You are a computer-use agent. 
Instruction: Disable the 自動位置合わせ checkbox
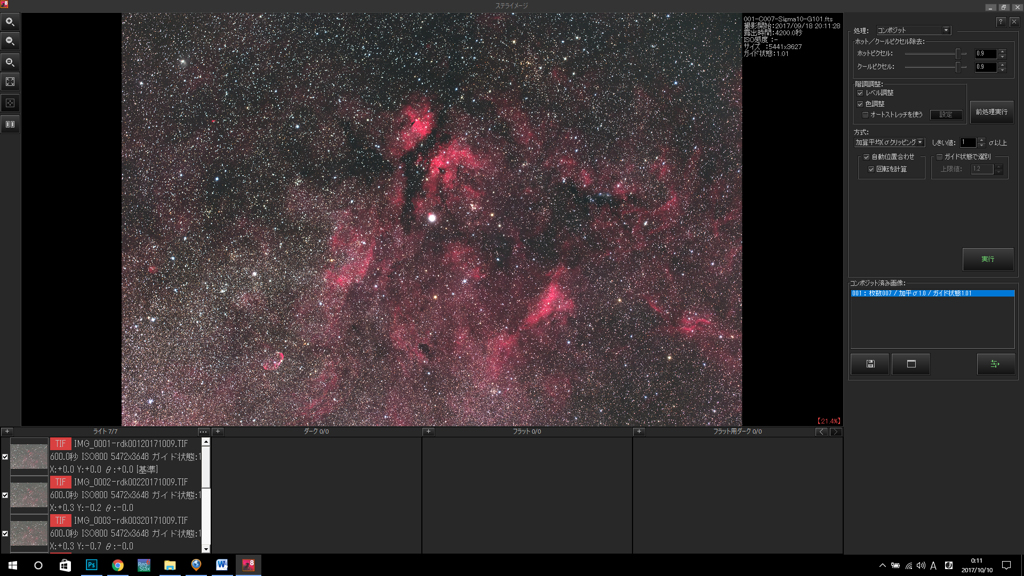(866, 157)
